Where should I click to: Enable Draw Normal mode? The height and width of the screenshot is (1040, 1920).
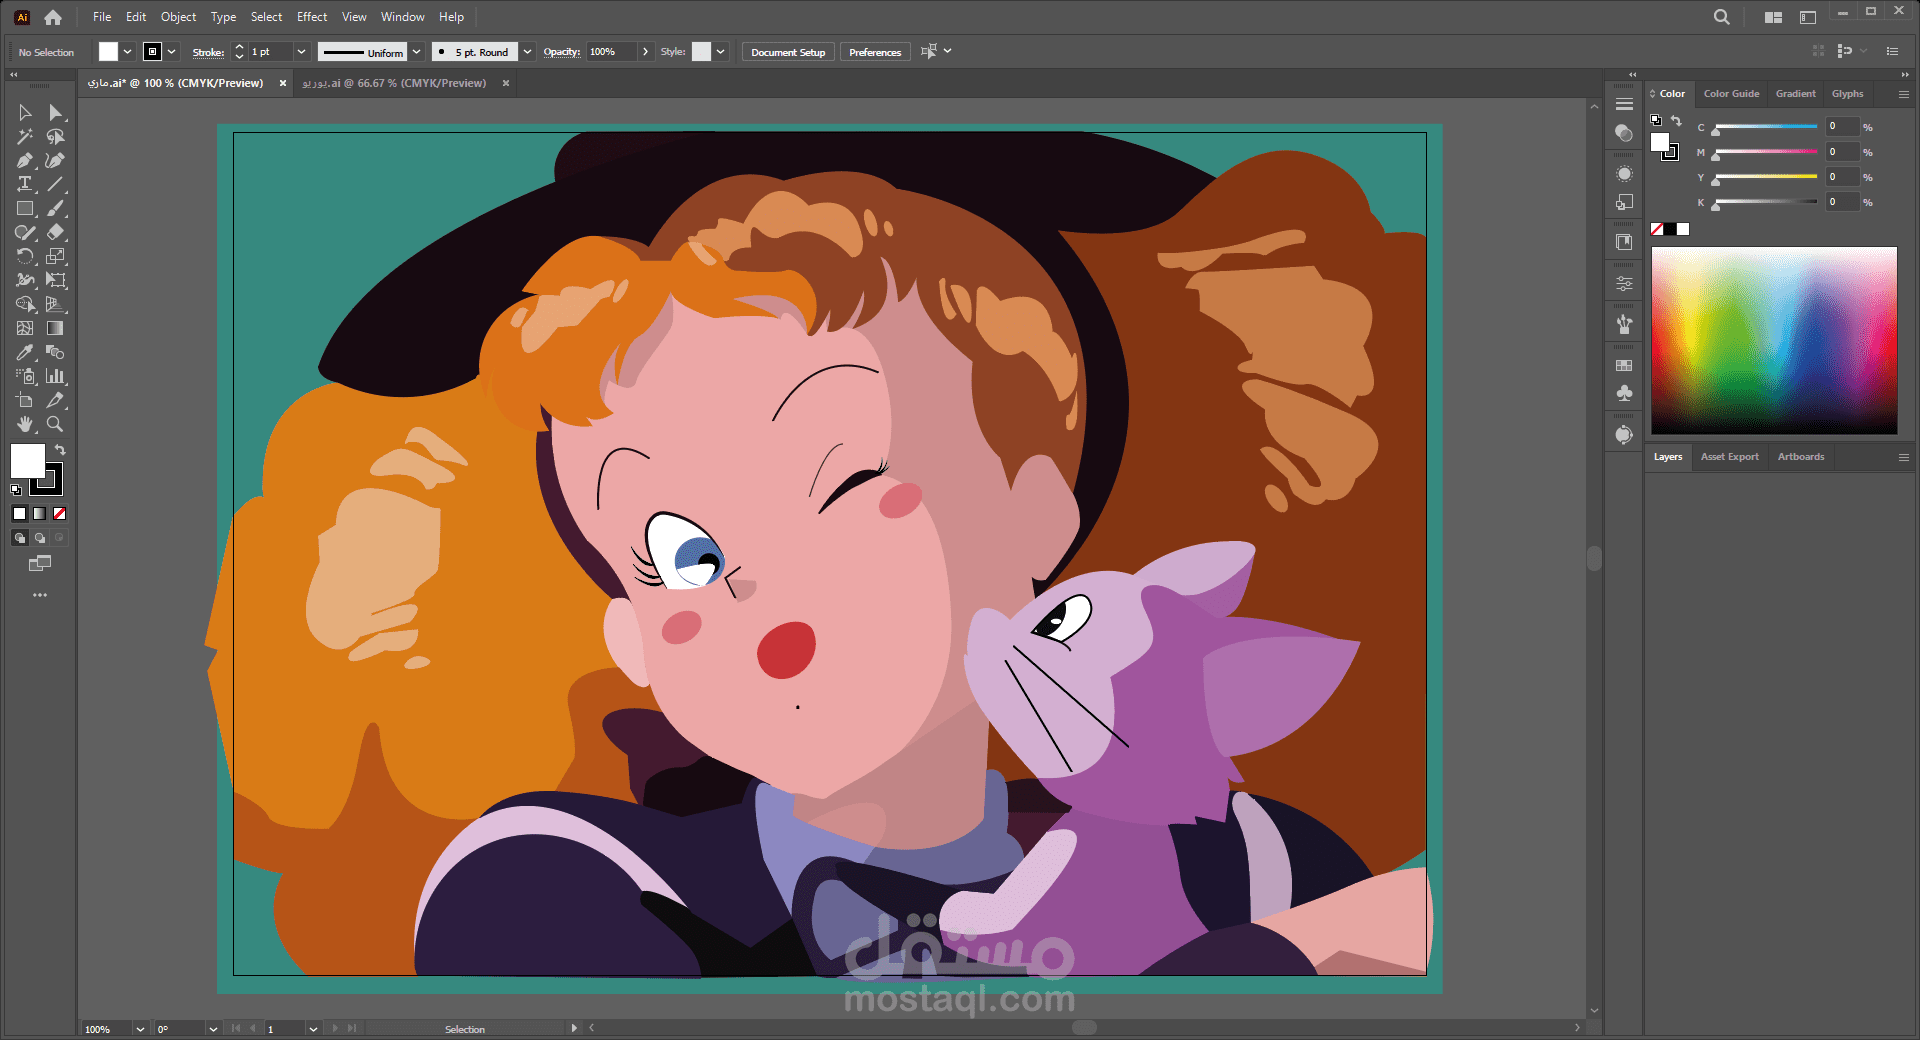coord(20,538)
